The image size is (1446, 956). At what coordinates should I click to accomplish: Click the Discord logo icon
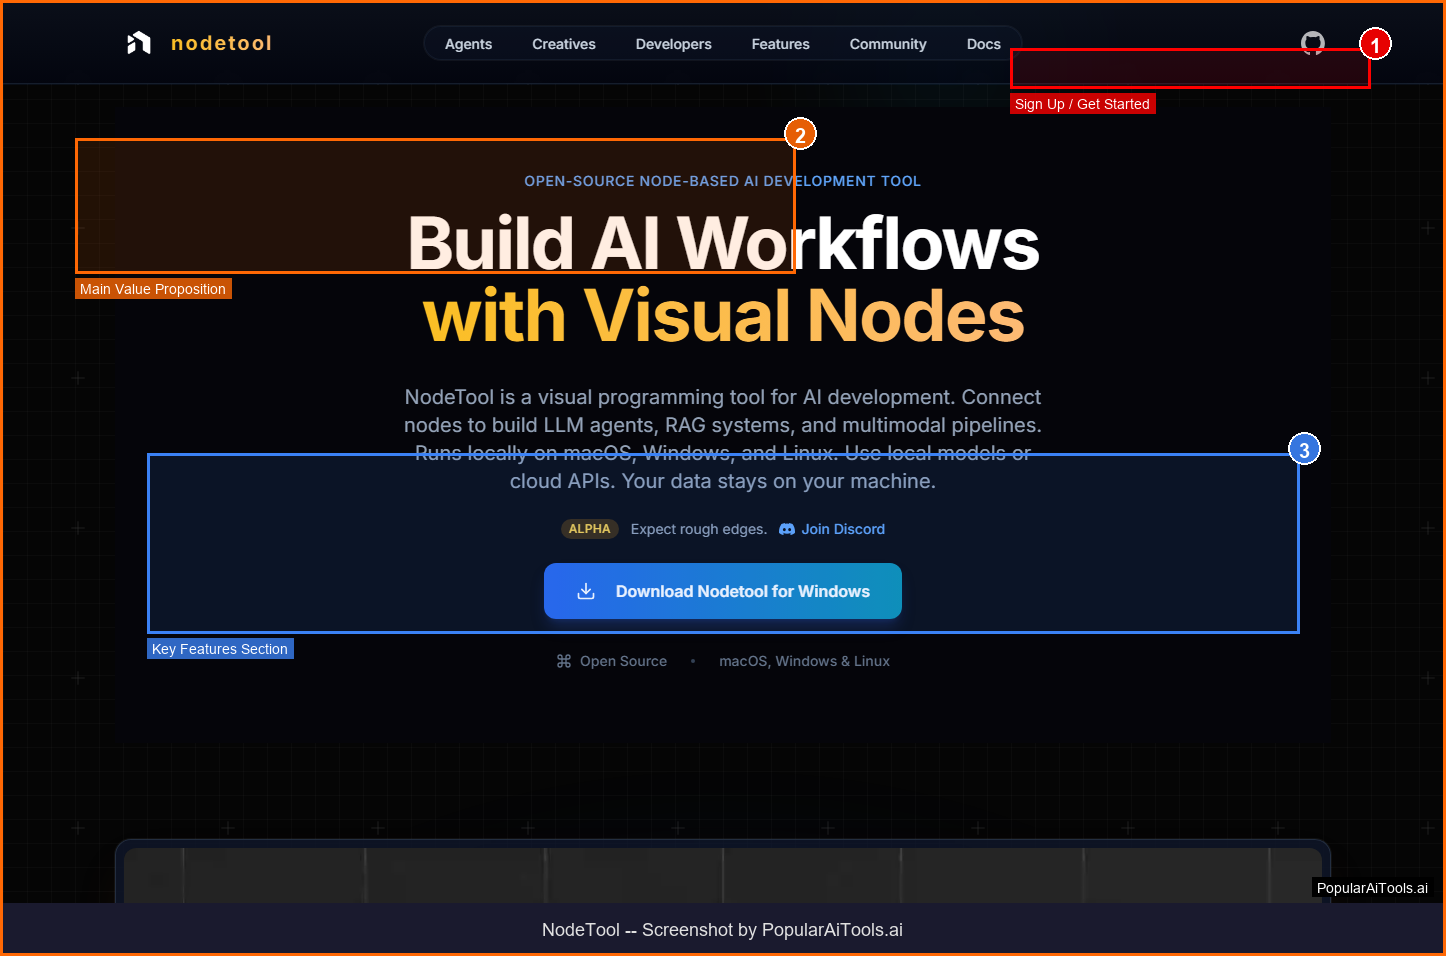pos(787,529)
